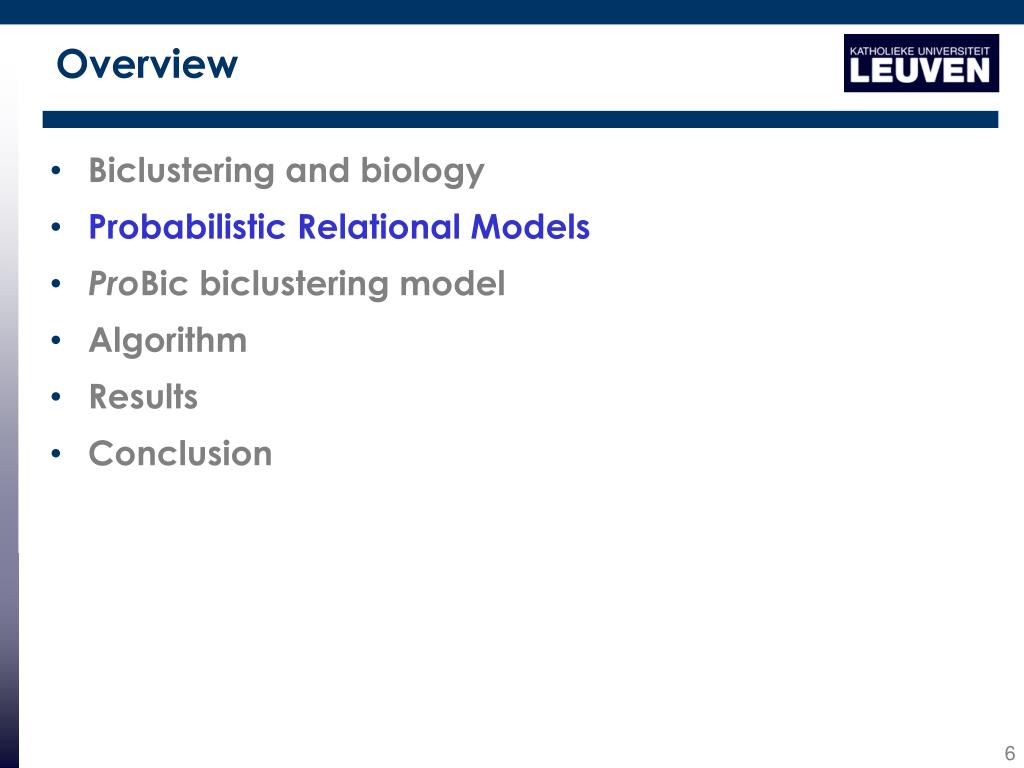Viewport: 1024px width, 768px height.
Task: Select the Algorithm bullet text
Action: coord(168,340)
